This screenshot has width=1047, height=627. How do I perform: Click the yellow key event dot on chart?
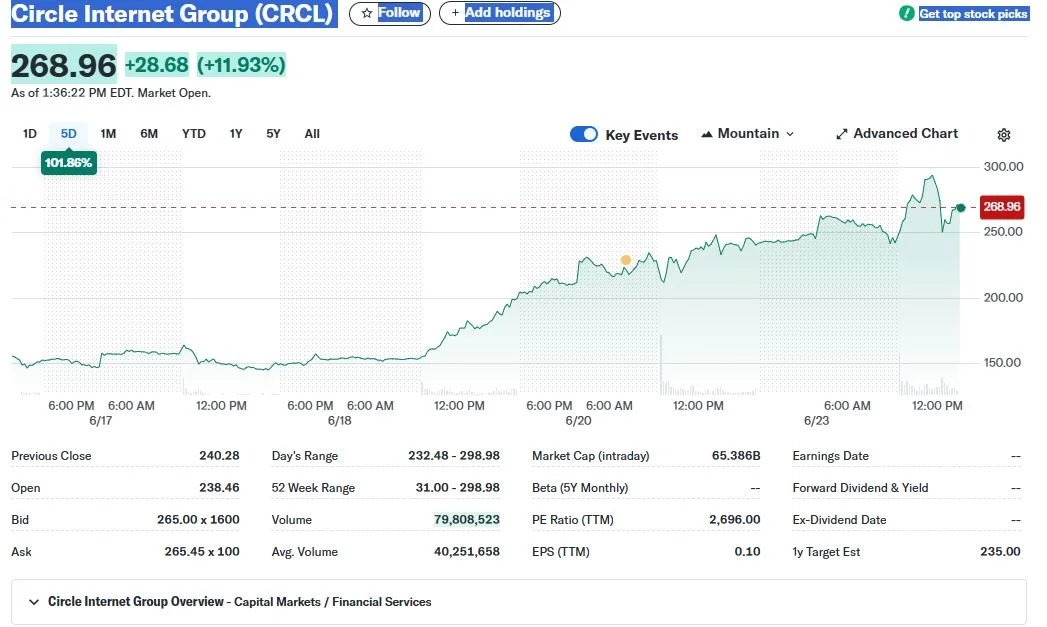pyautogui.click(x=625, y=260)
